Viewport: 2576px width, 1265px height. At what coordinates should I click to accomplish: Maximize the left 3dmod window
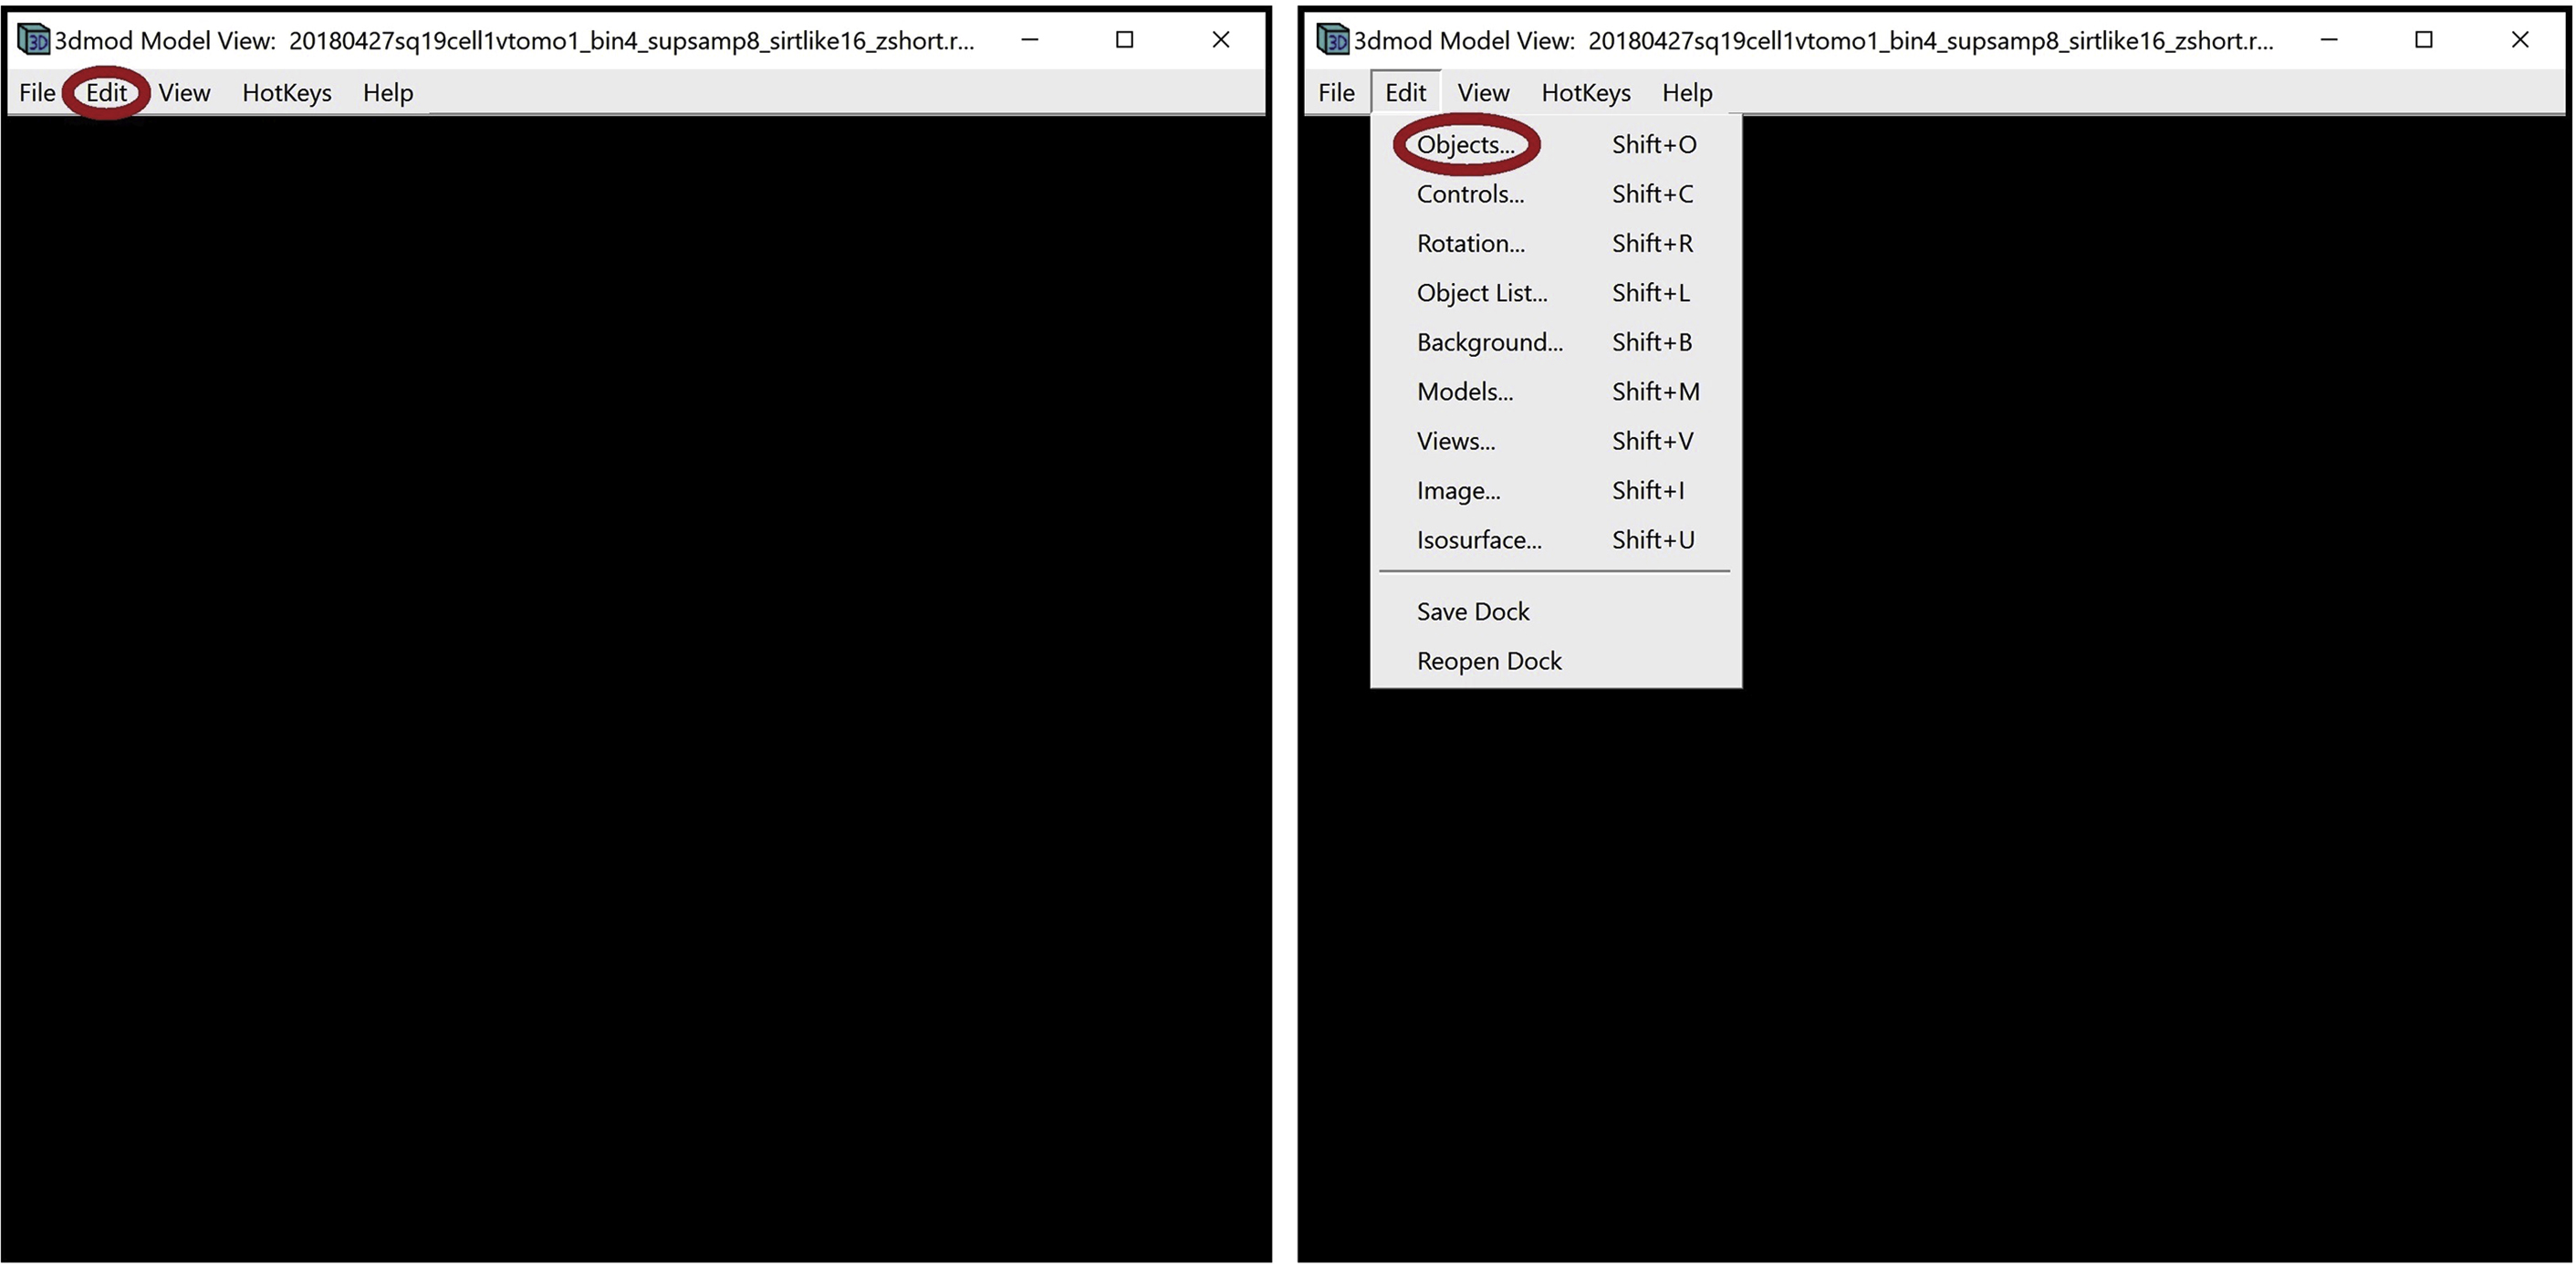point(1124,40)
